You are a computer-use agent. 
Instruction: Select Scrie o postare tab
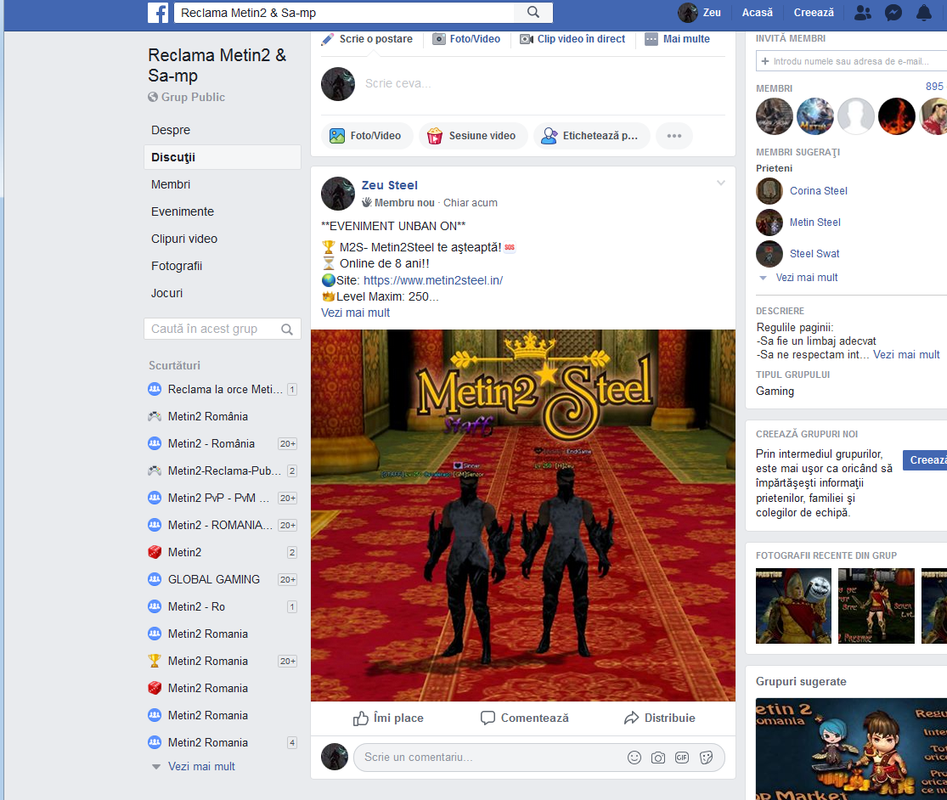click(367, 39)
